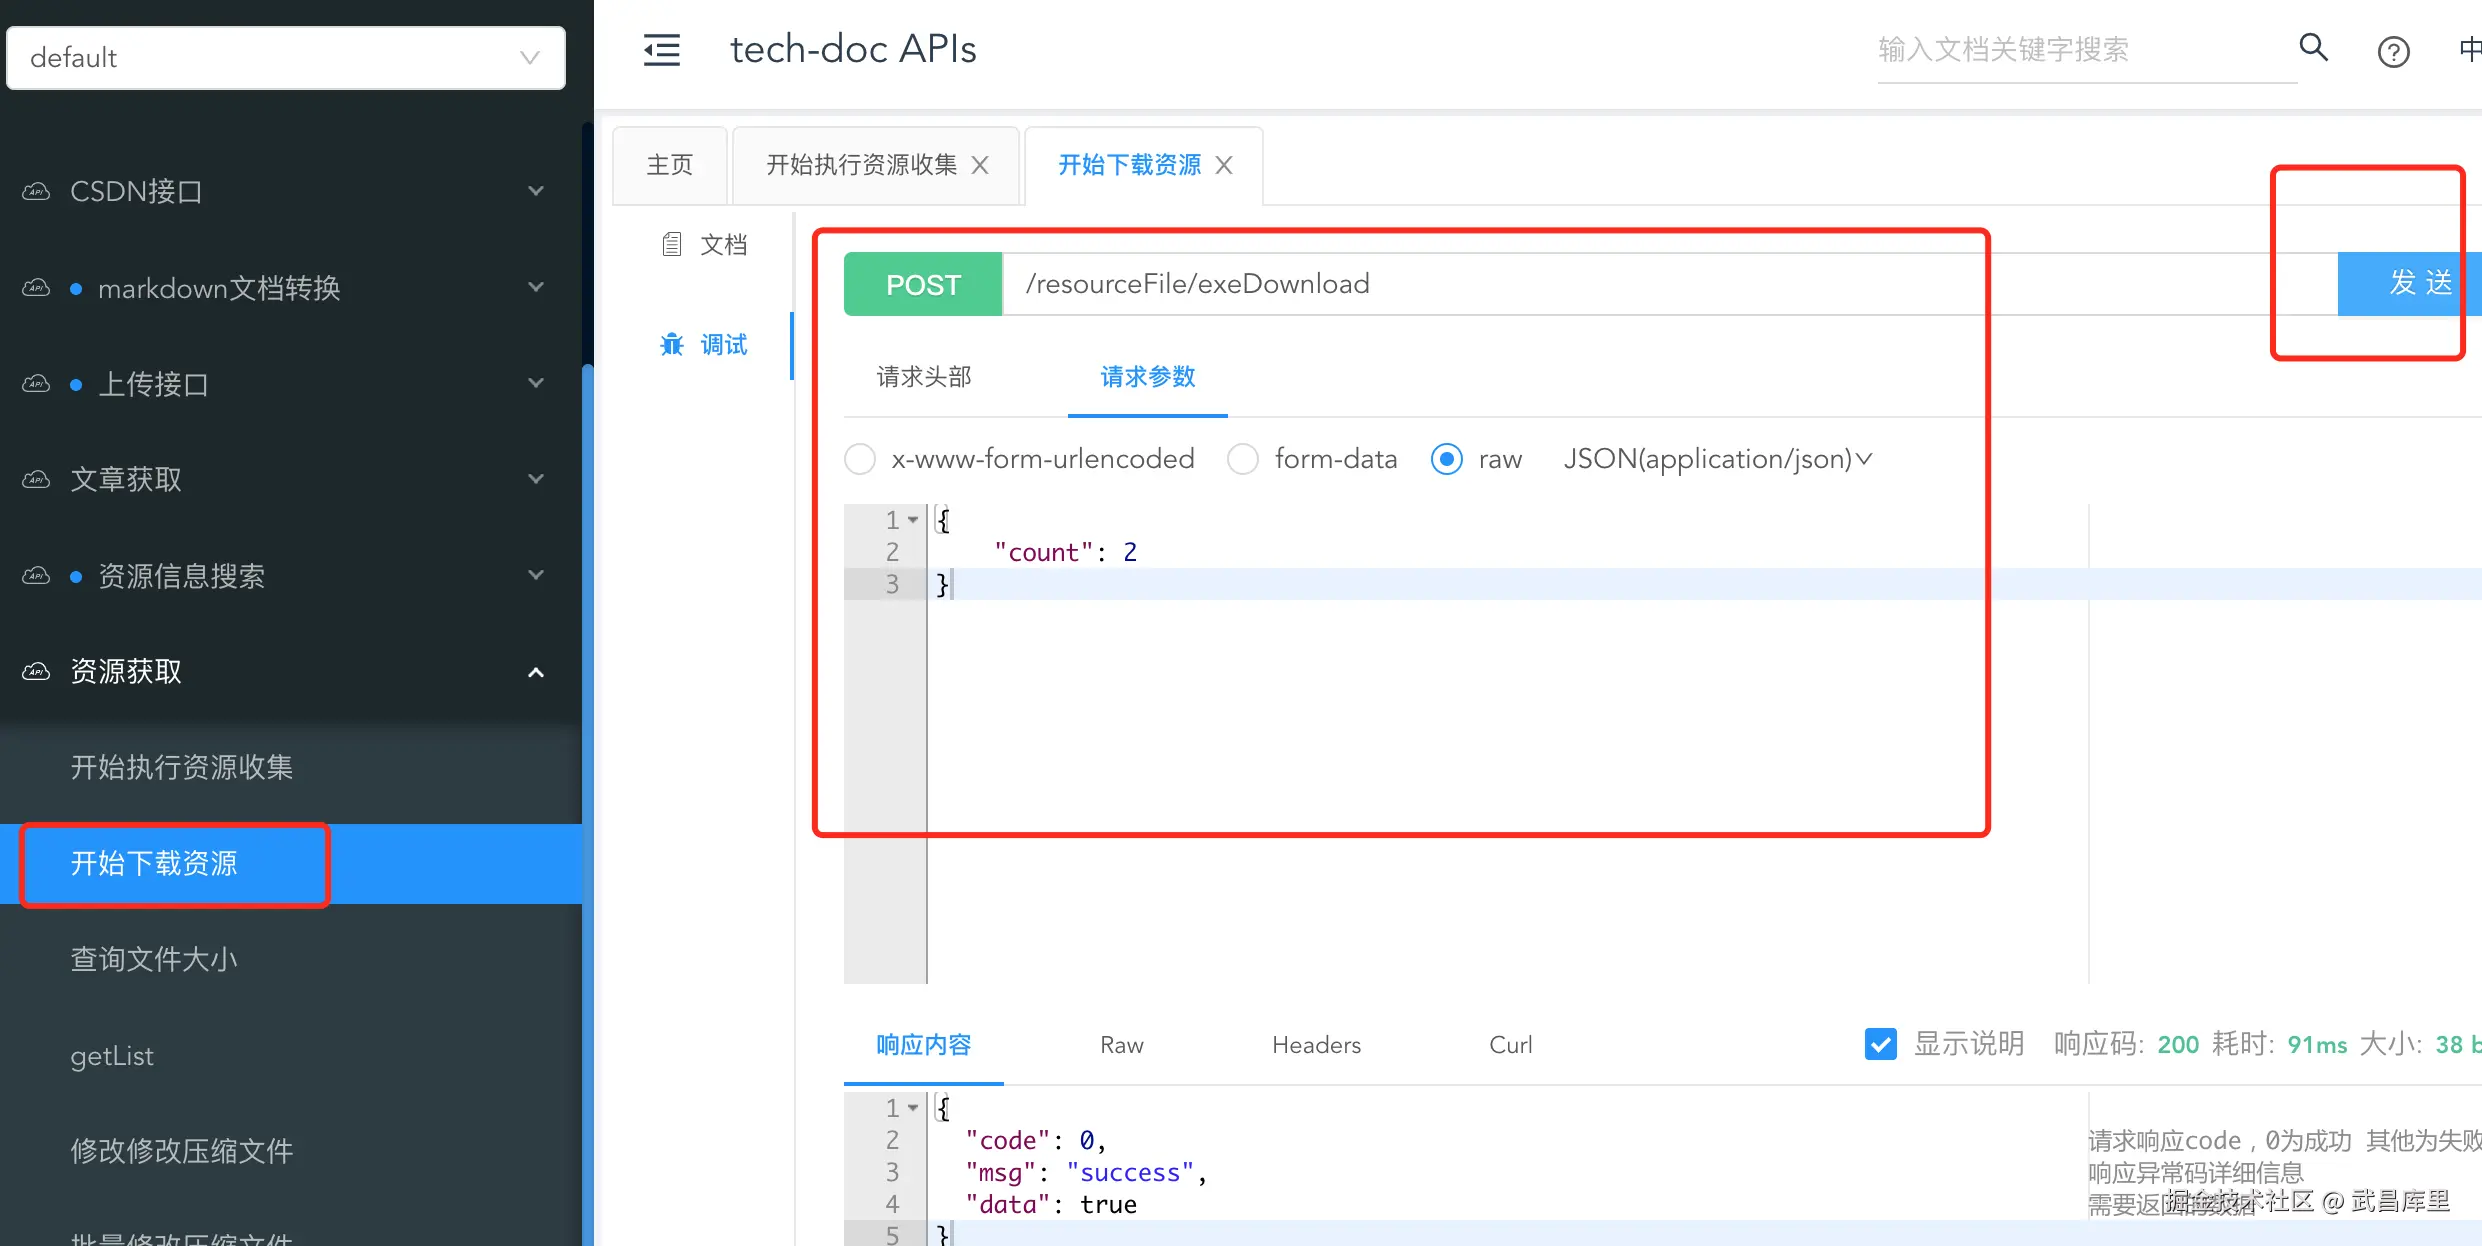Click the 文档 document icon
The width and height of the screenshot is (2482, 1246).
(x=672, y=244)
